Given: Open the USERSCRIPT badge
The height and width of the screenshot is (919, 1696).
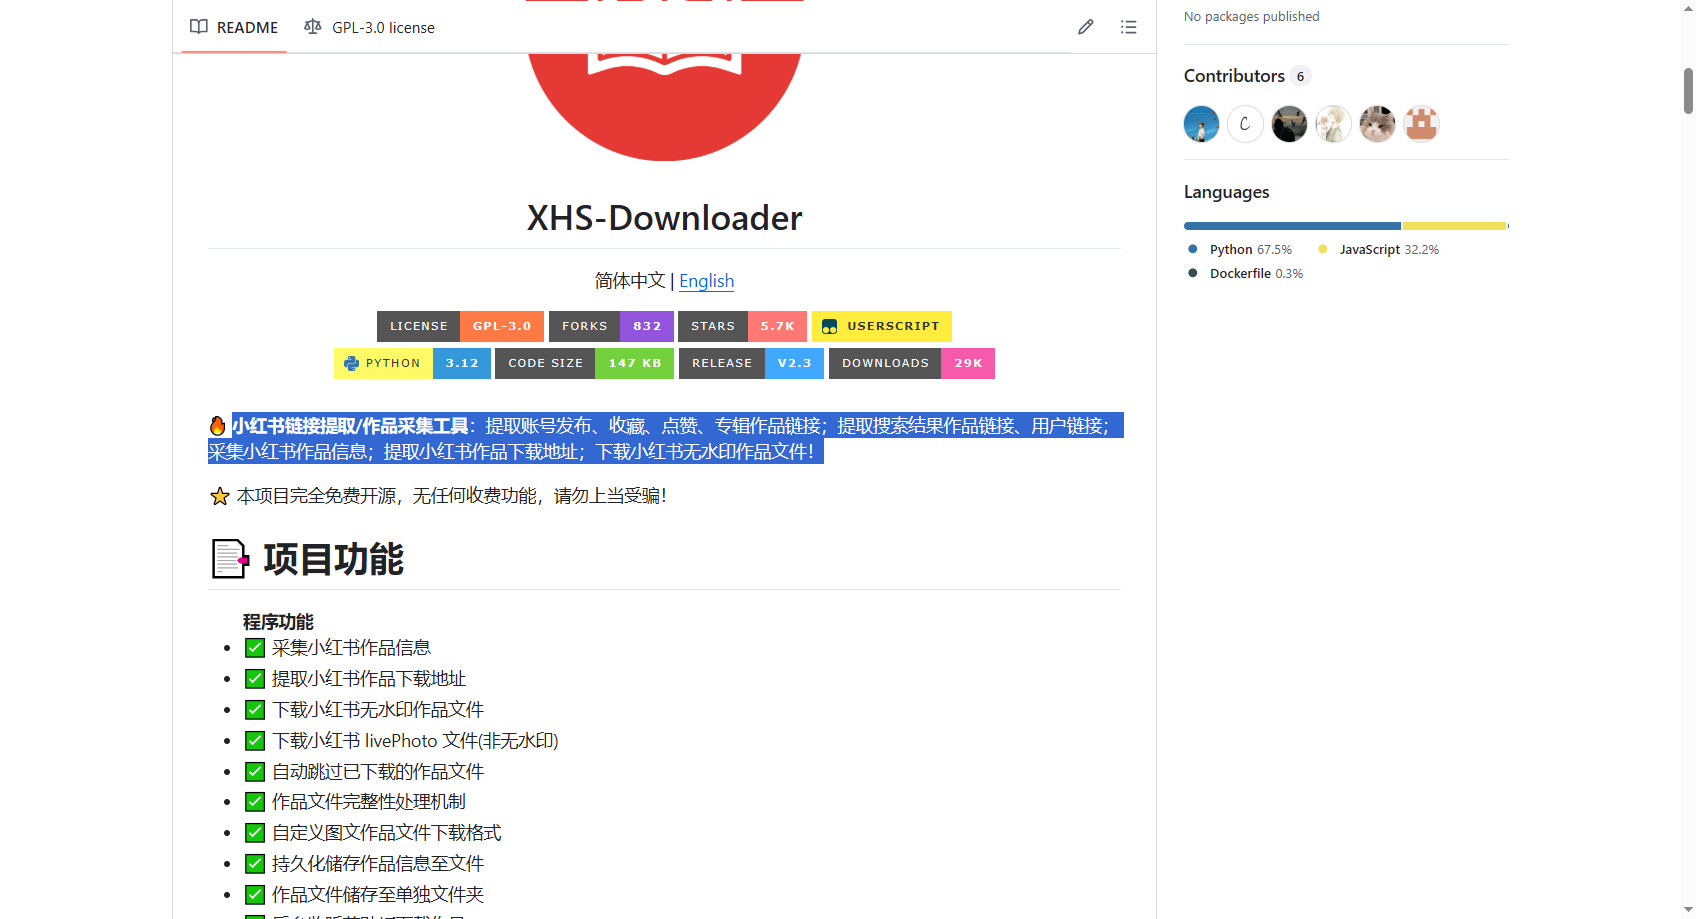Looking at the screenshot, I should click(x=882, y=326).
